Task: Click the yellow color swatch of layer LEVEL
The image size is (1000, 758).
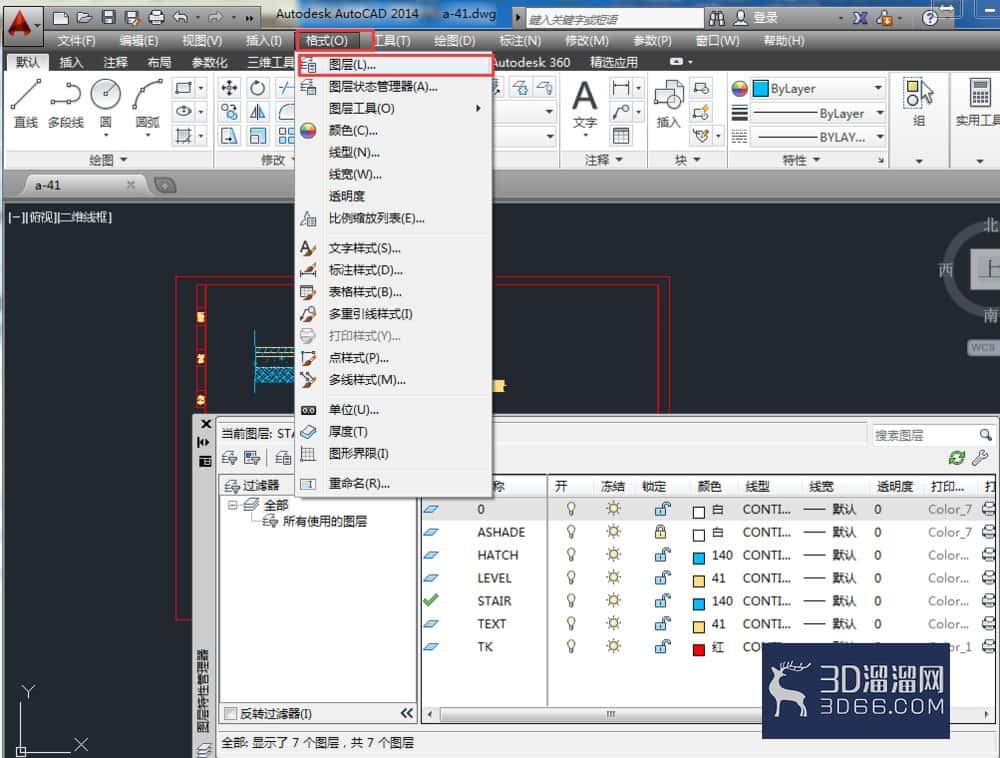Action: click(699, 581)
